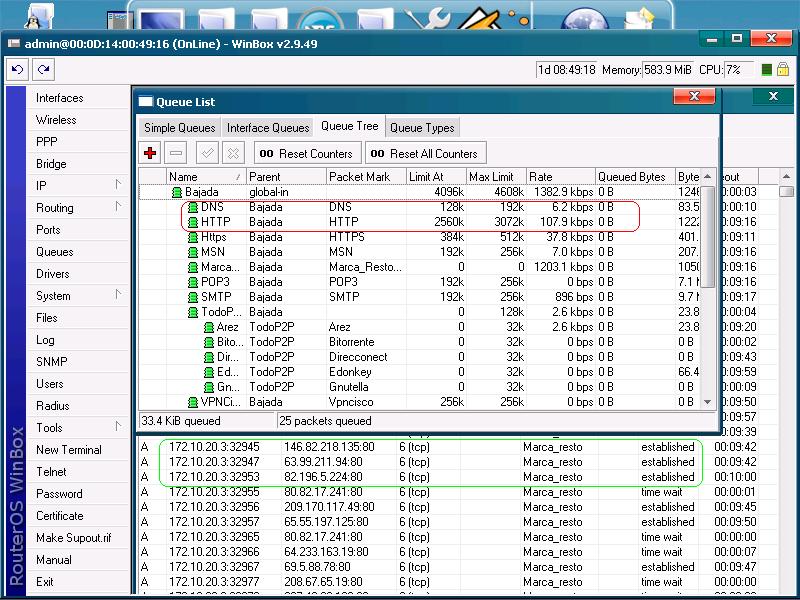Select the POP3 queue icon
The height and width of the screenshot is (600, 800).
click(193, 282)
